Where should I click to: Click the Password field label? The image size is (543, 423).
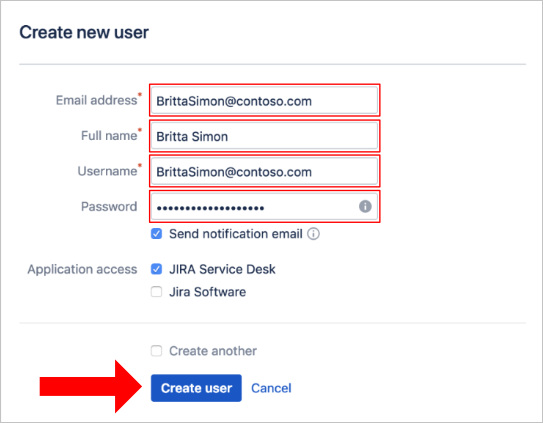[x=109, y=206]
